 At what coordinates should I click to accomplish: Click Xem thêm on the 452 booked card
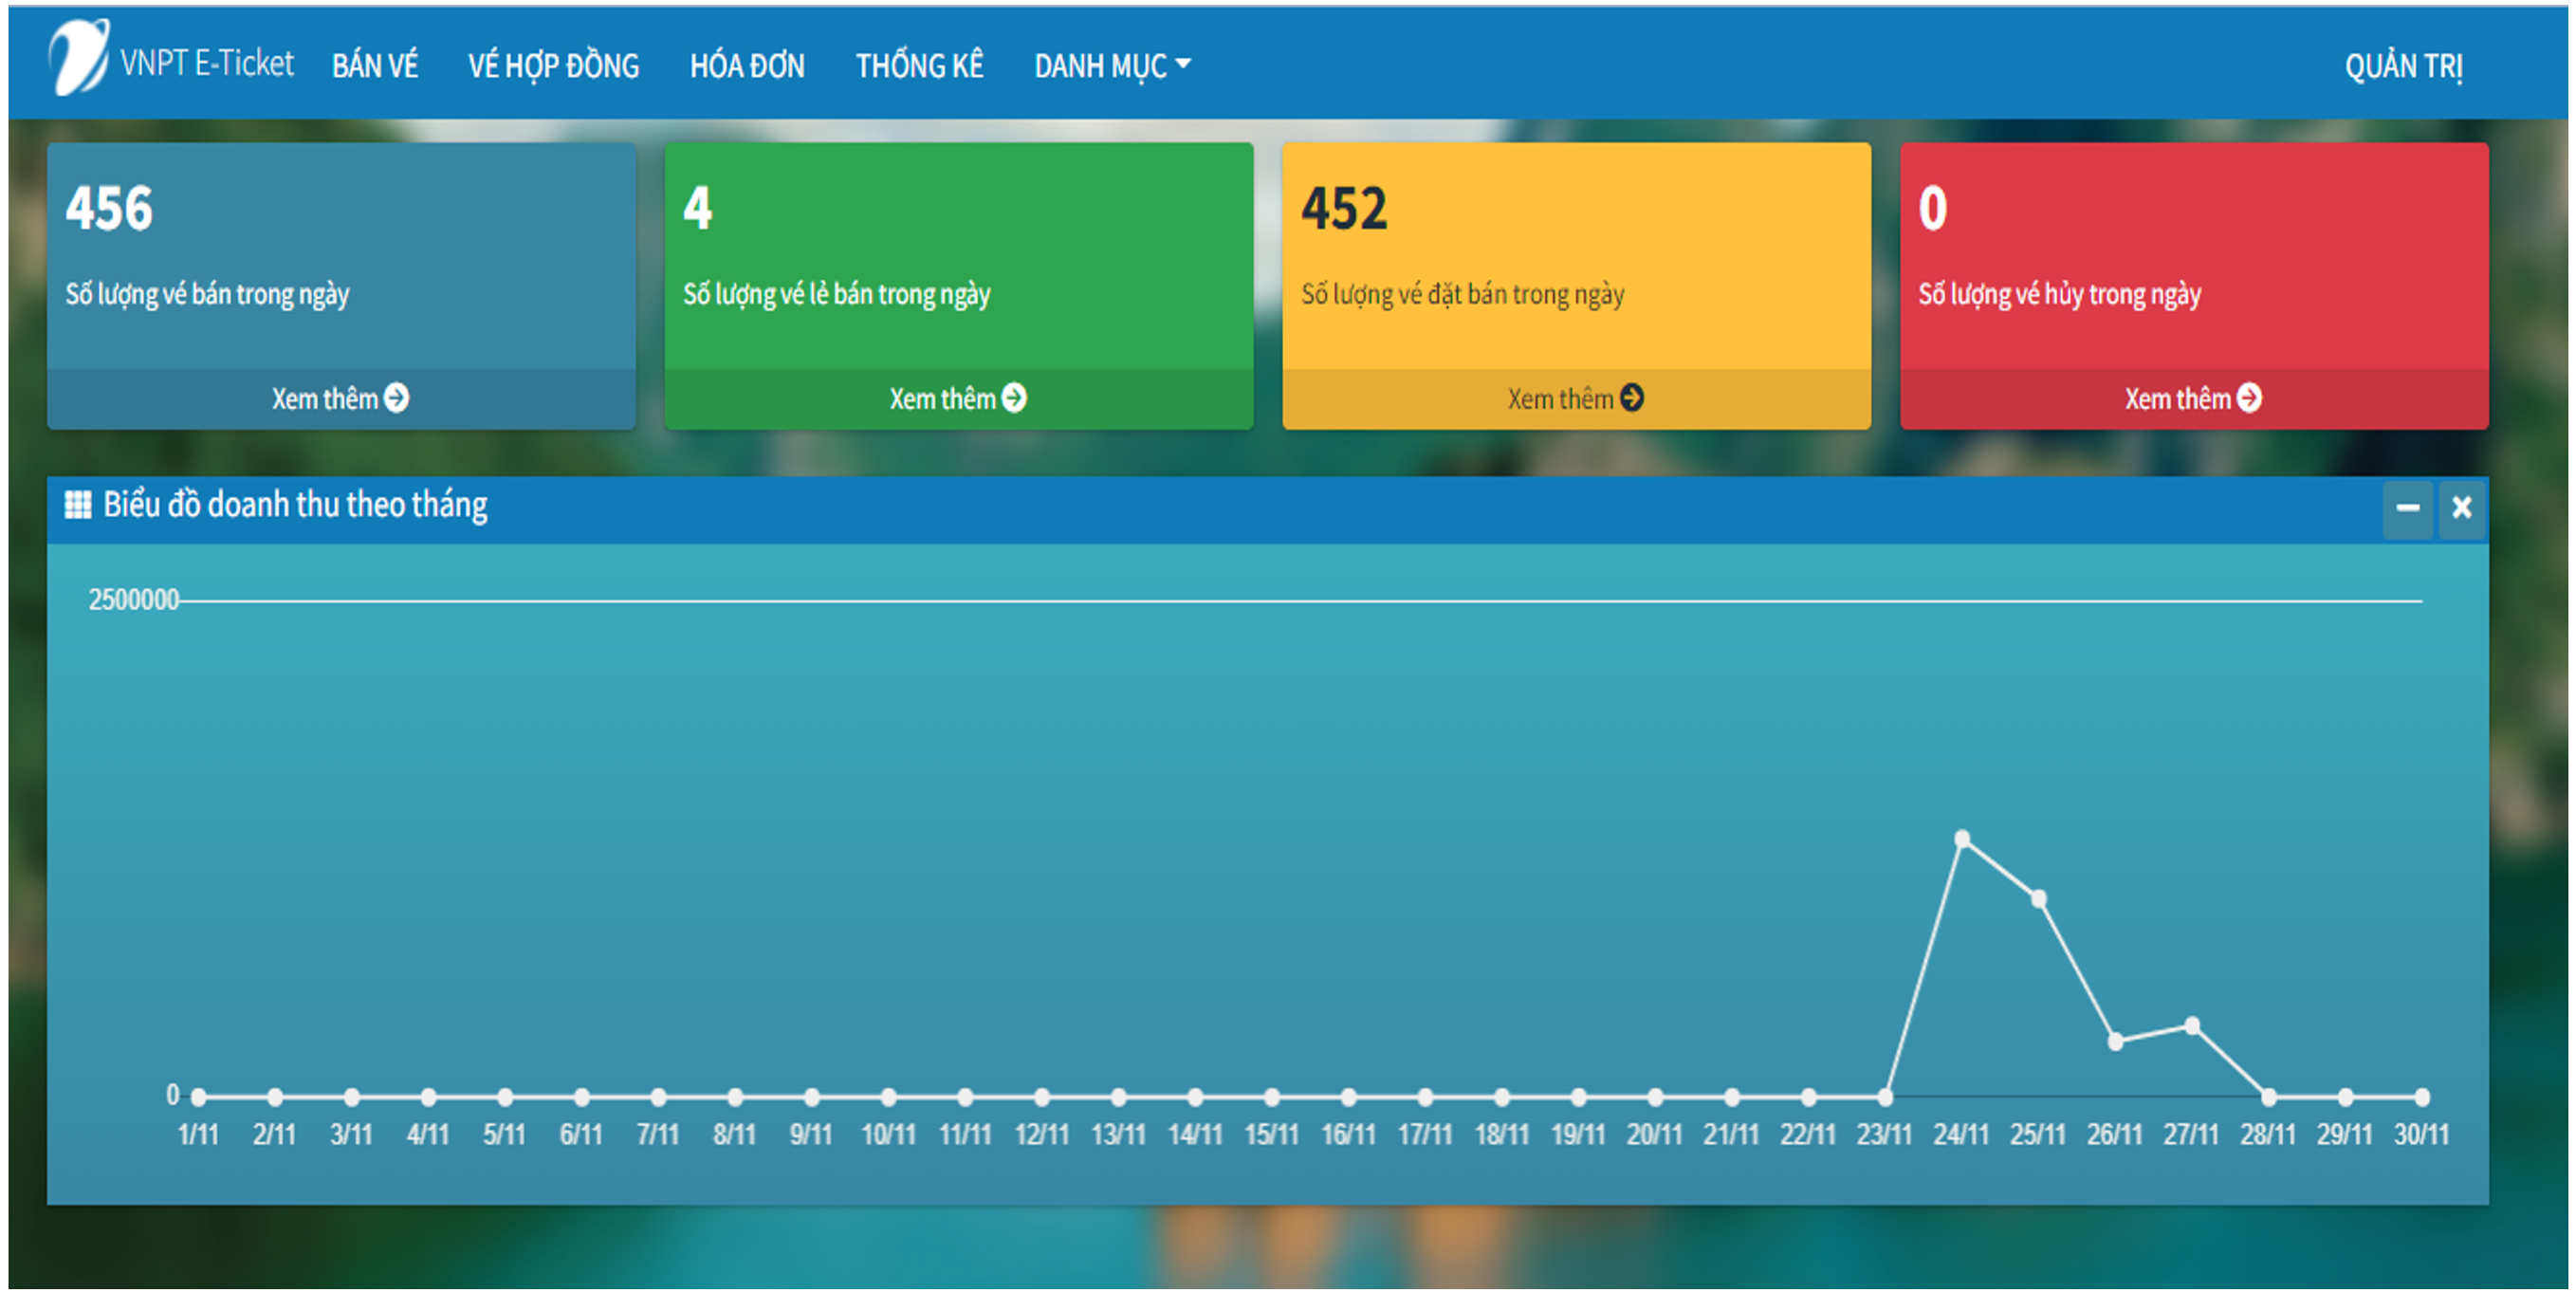pyautogui.click(x=1560, y=399)
